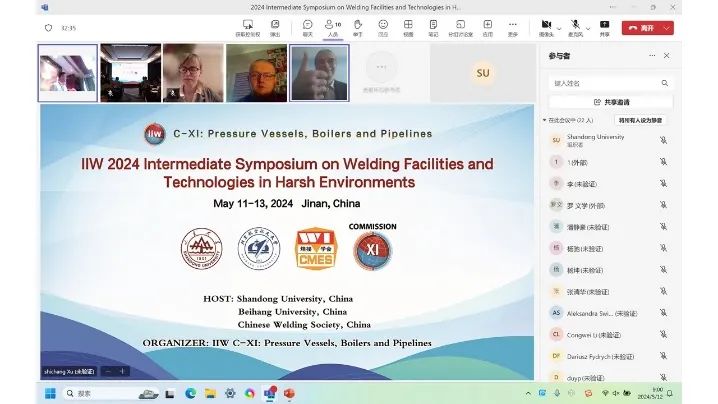Leave the meeting with red button
The height and width of the screenshot is (404, 718).
coord(642,28)
